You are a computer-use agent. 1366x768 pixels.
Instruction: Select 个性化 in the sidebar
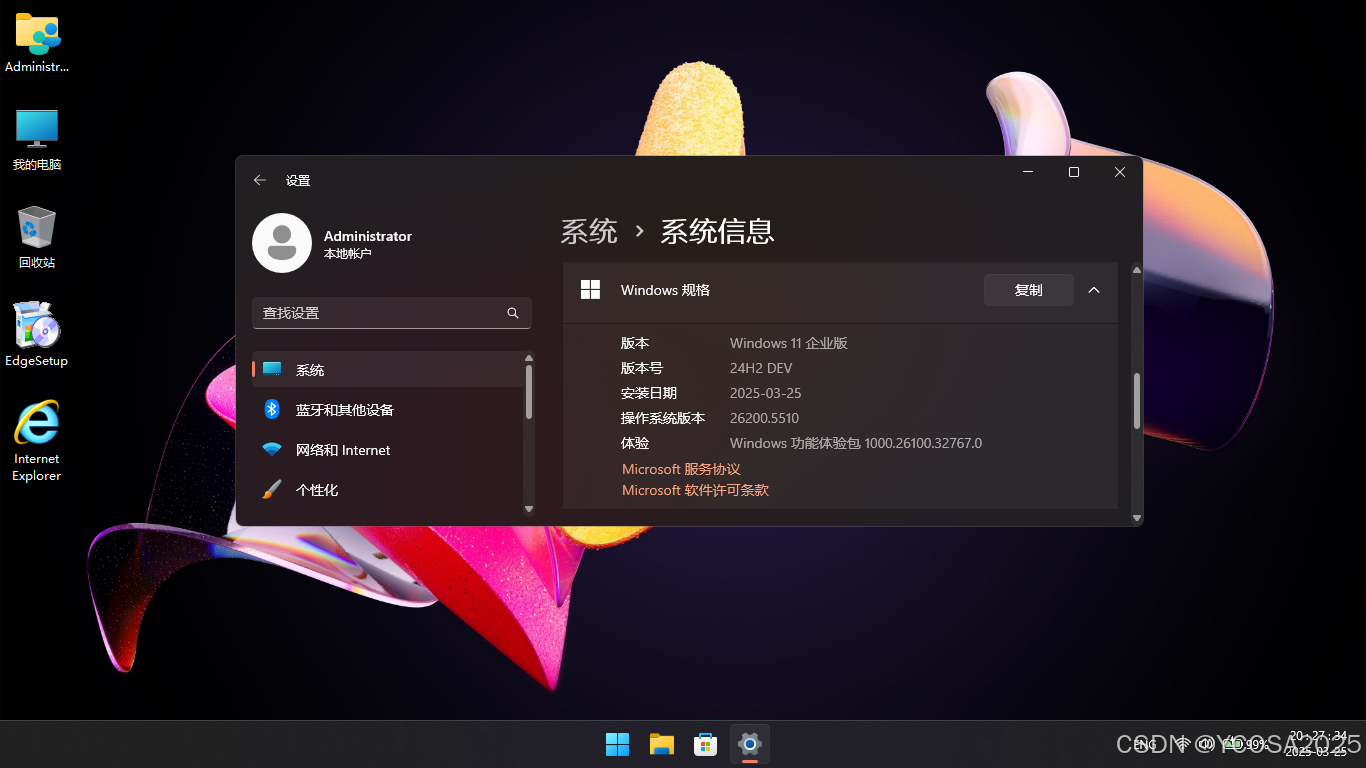click(x=388, y=490)
